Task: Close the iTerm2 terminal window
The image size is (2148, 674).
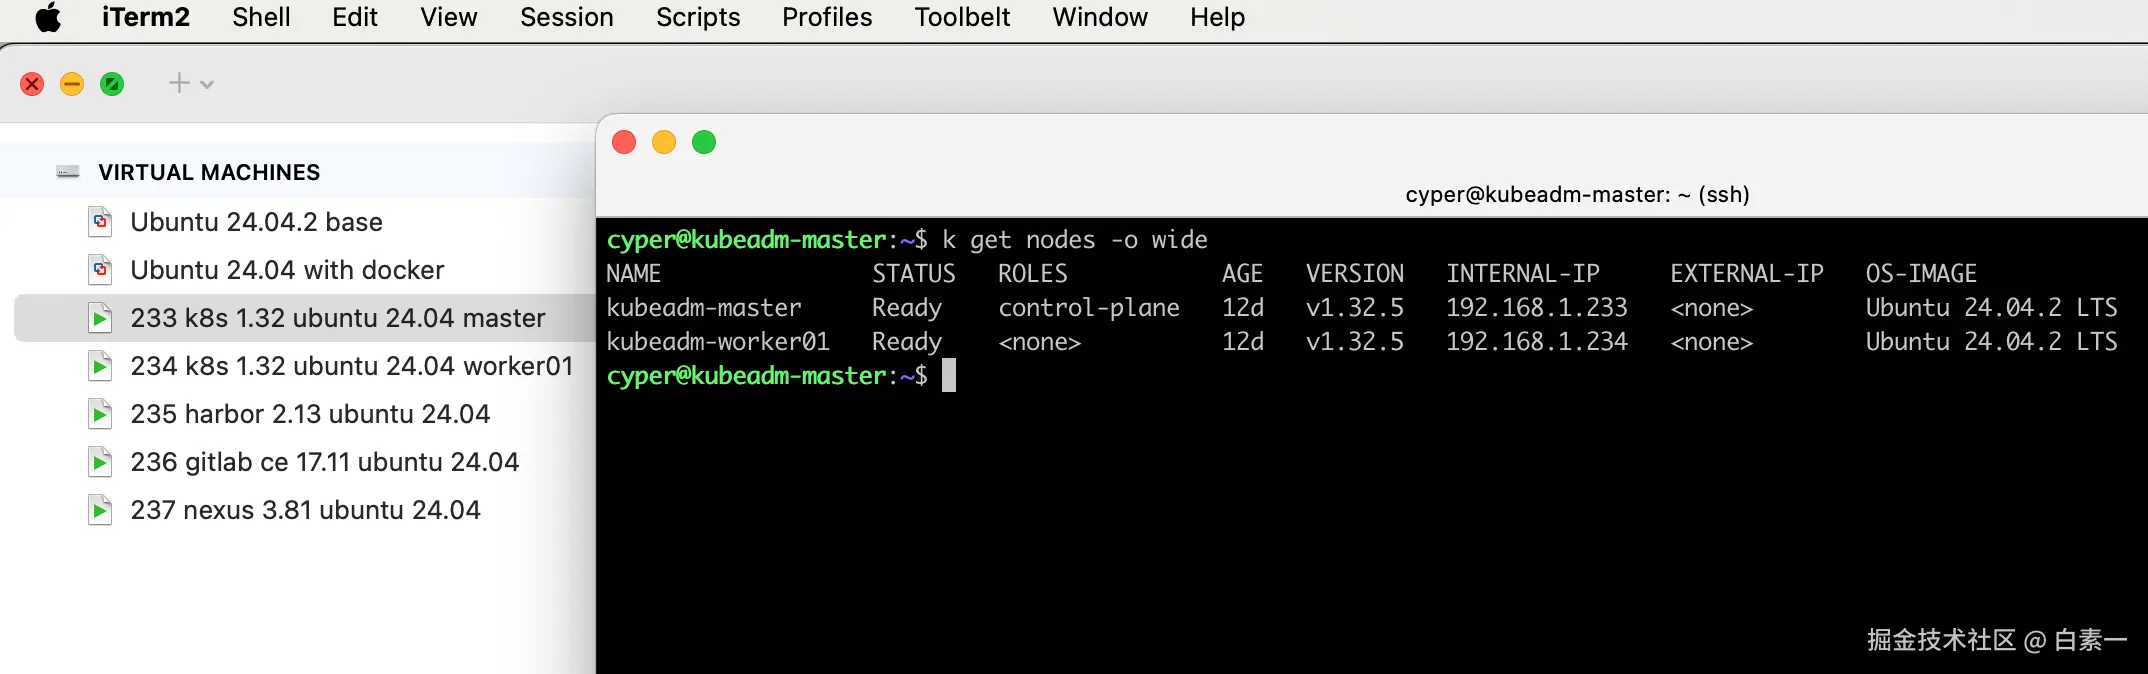Action: pyautogui.click(x=624, y=142)
